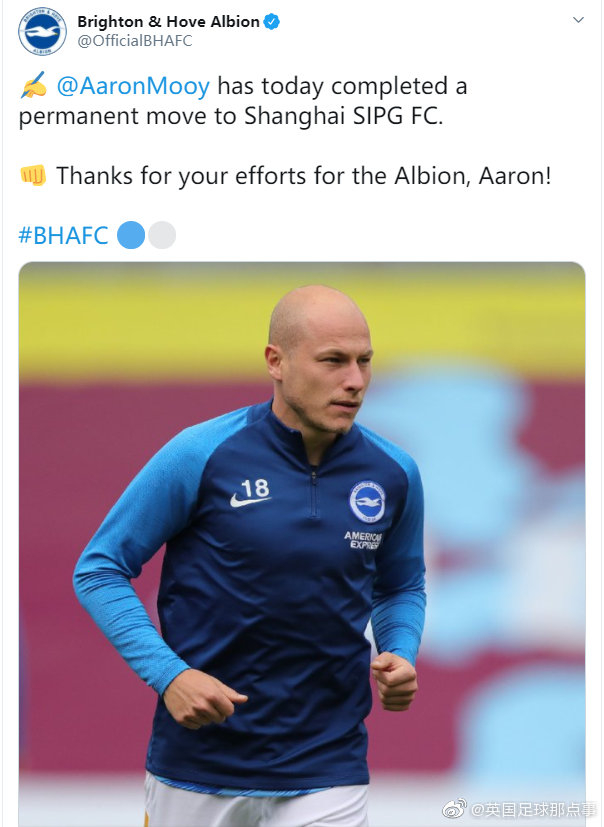Click the club crest on the player's shirt
The height and width of the screenshot is (827, 604).
pyautogui.click(x=367, y=501)
